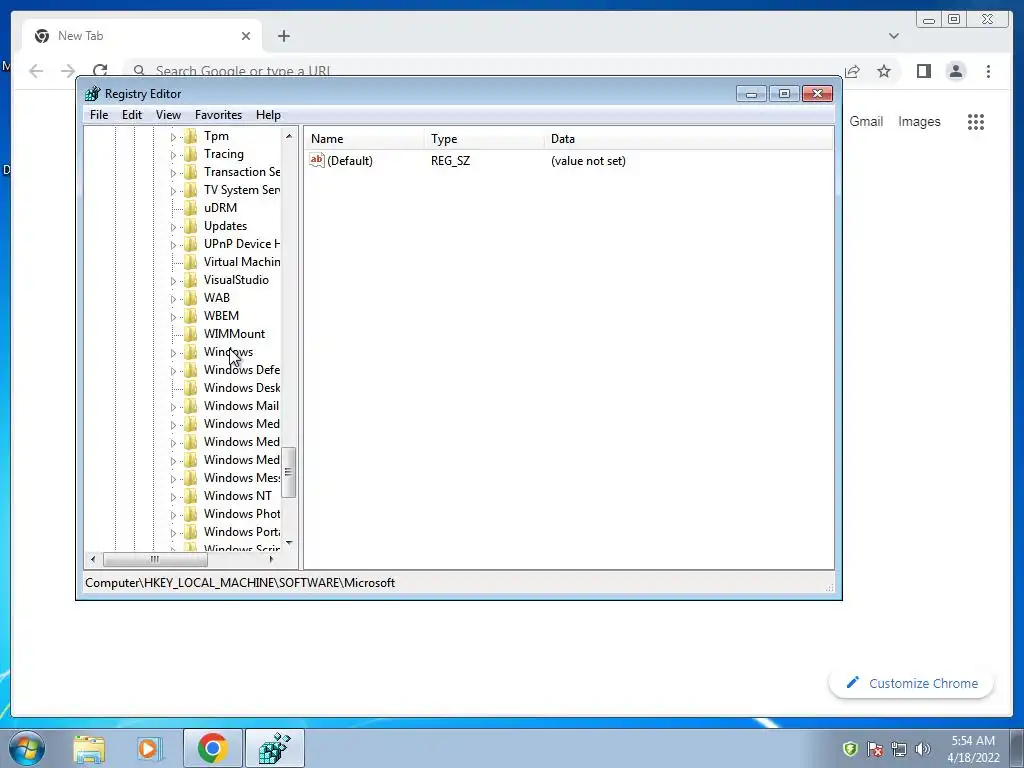
Task: Sort values by the Type column header
Action: [484, 138]
